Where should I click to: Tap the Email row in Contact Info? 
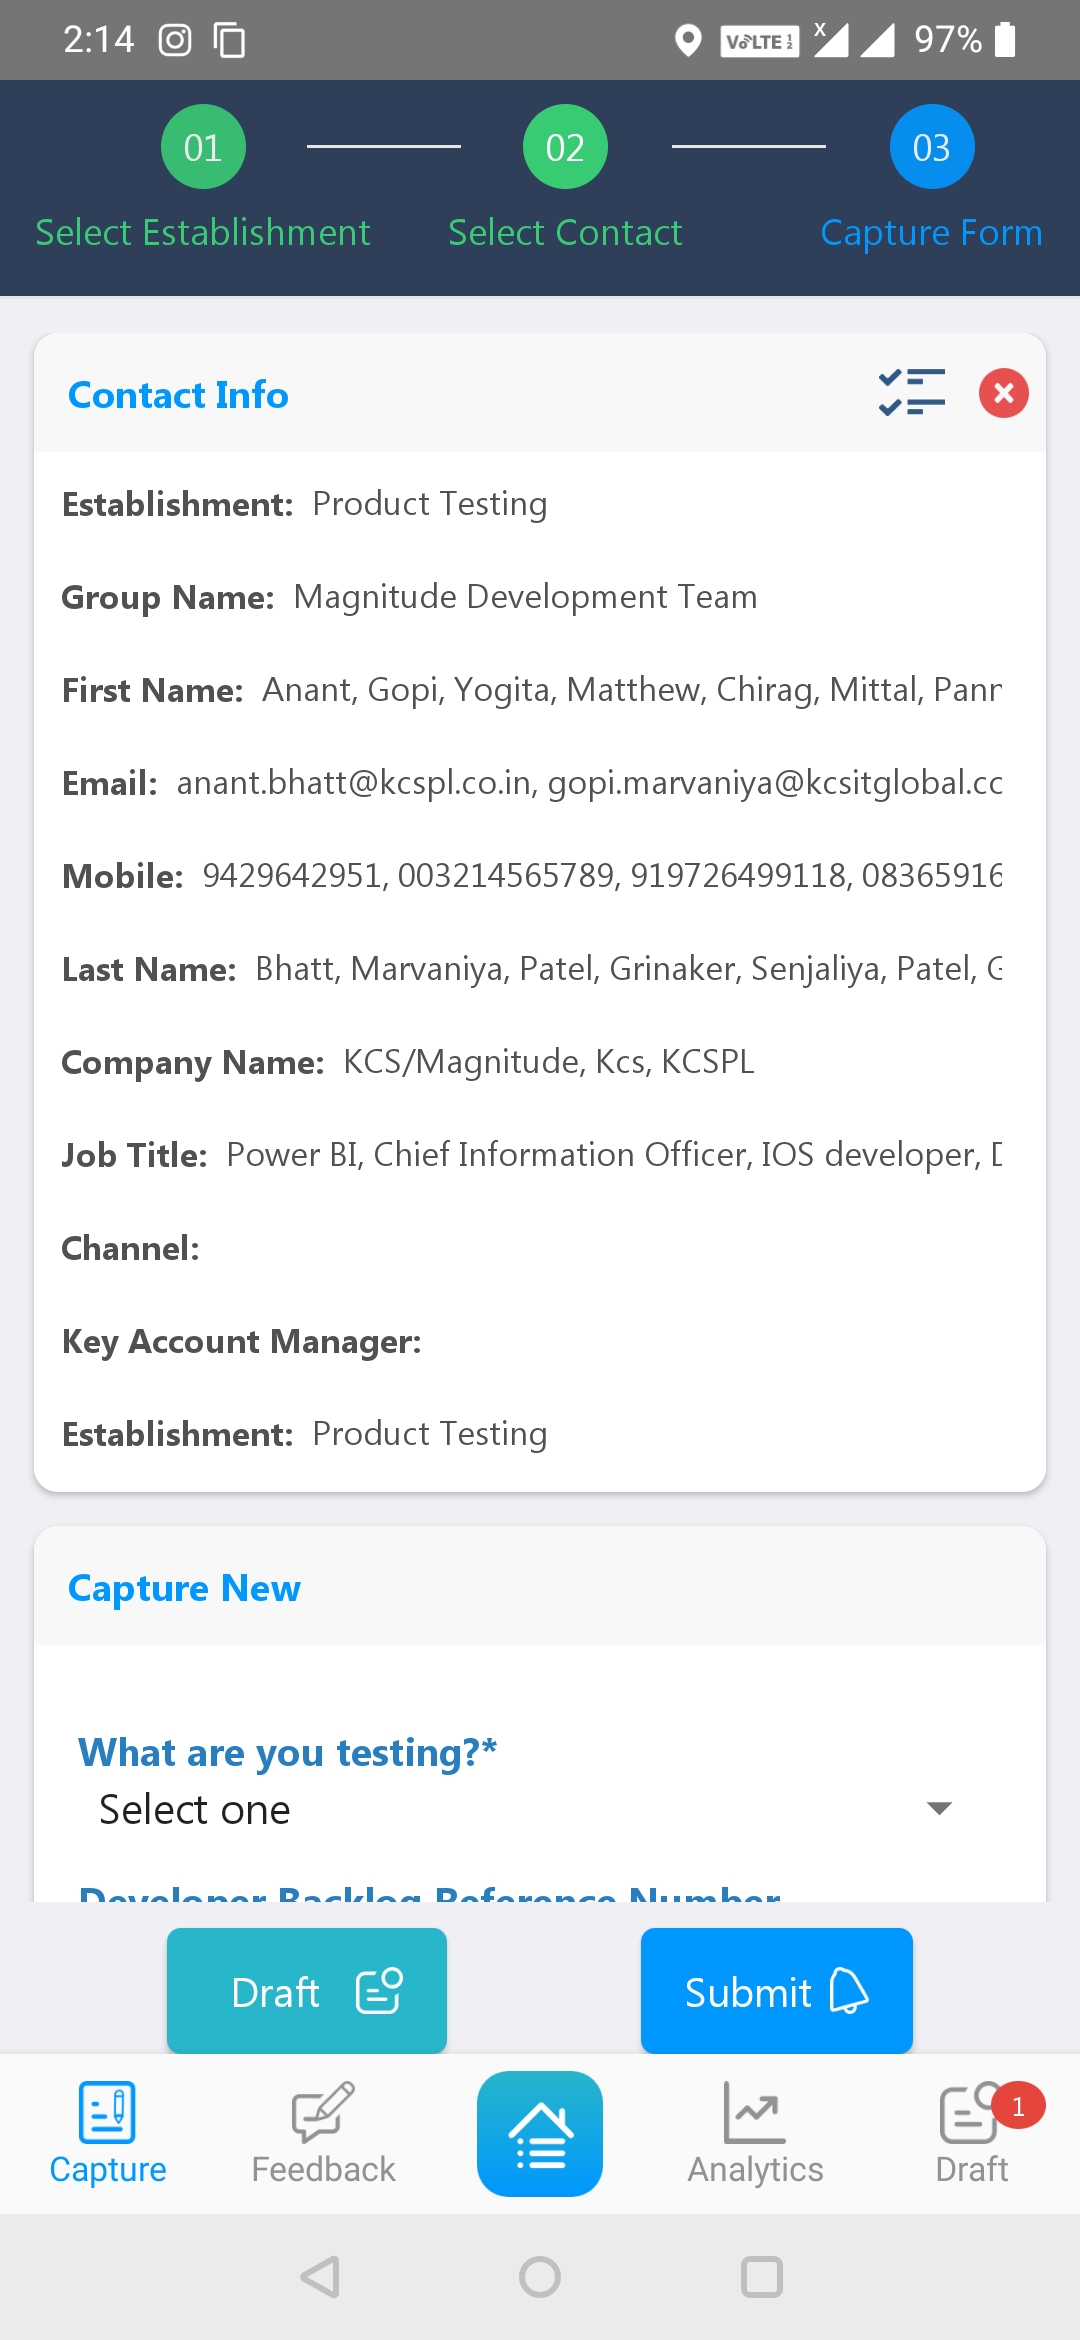tap(532, 783)
